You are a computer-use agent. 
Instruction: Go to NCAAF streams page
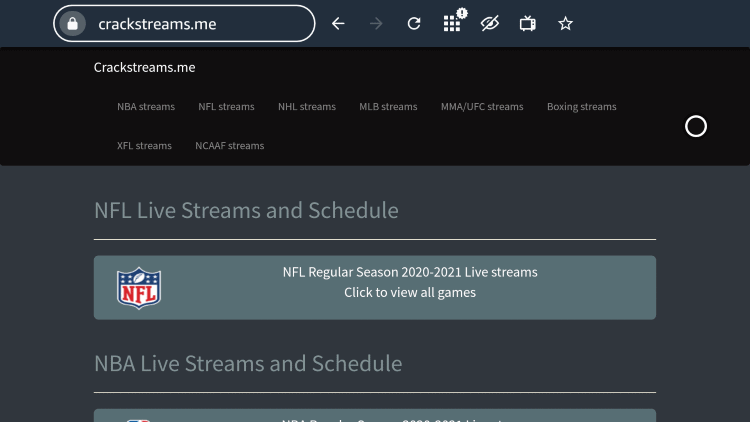click(230, 146)
